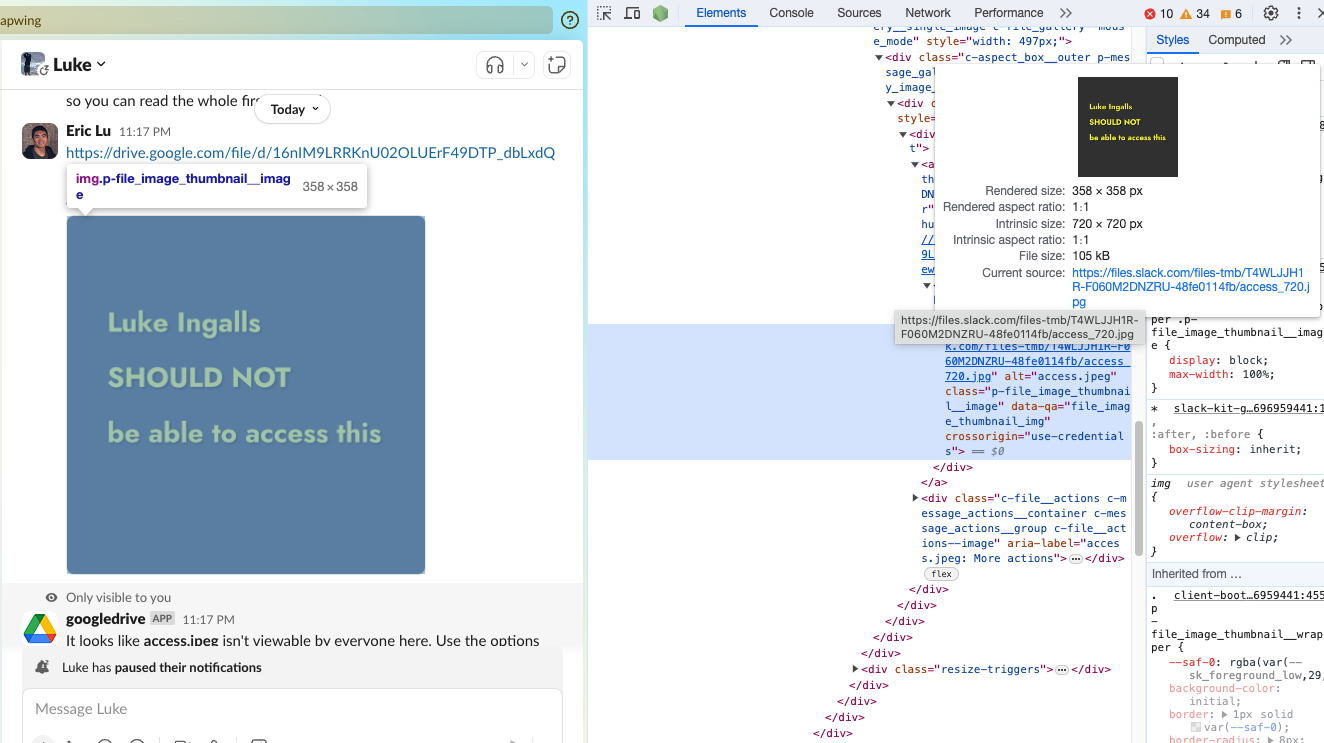The height and width of the screenshot is (743, 1324).
Task: Expand the resize-triggers div node
Action: [856, 669]
